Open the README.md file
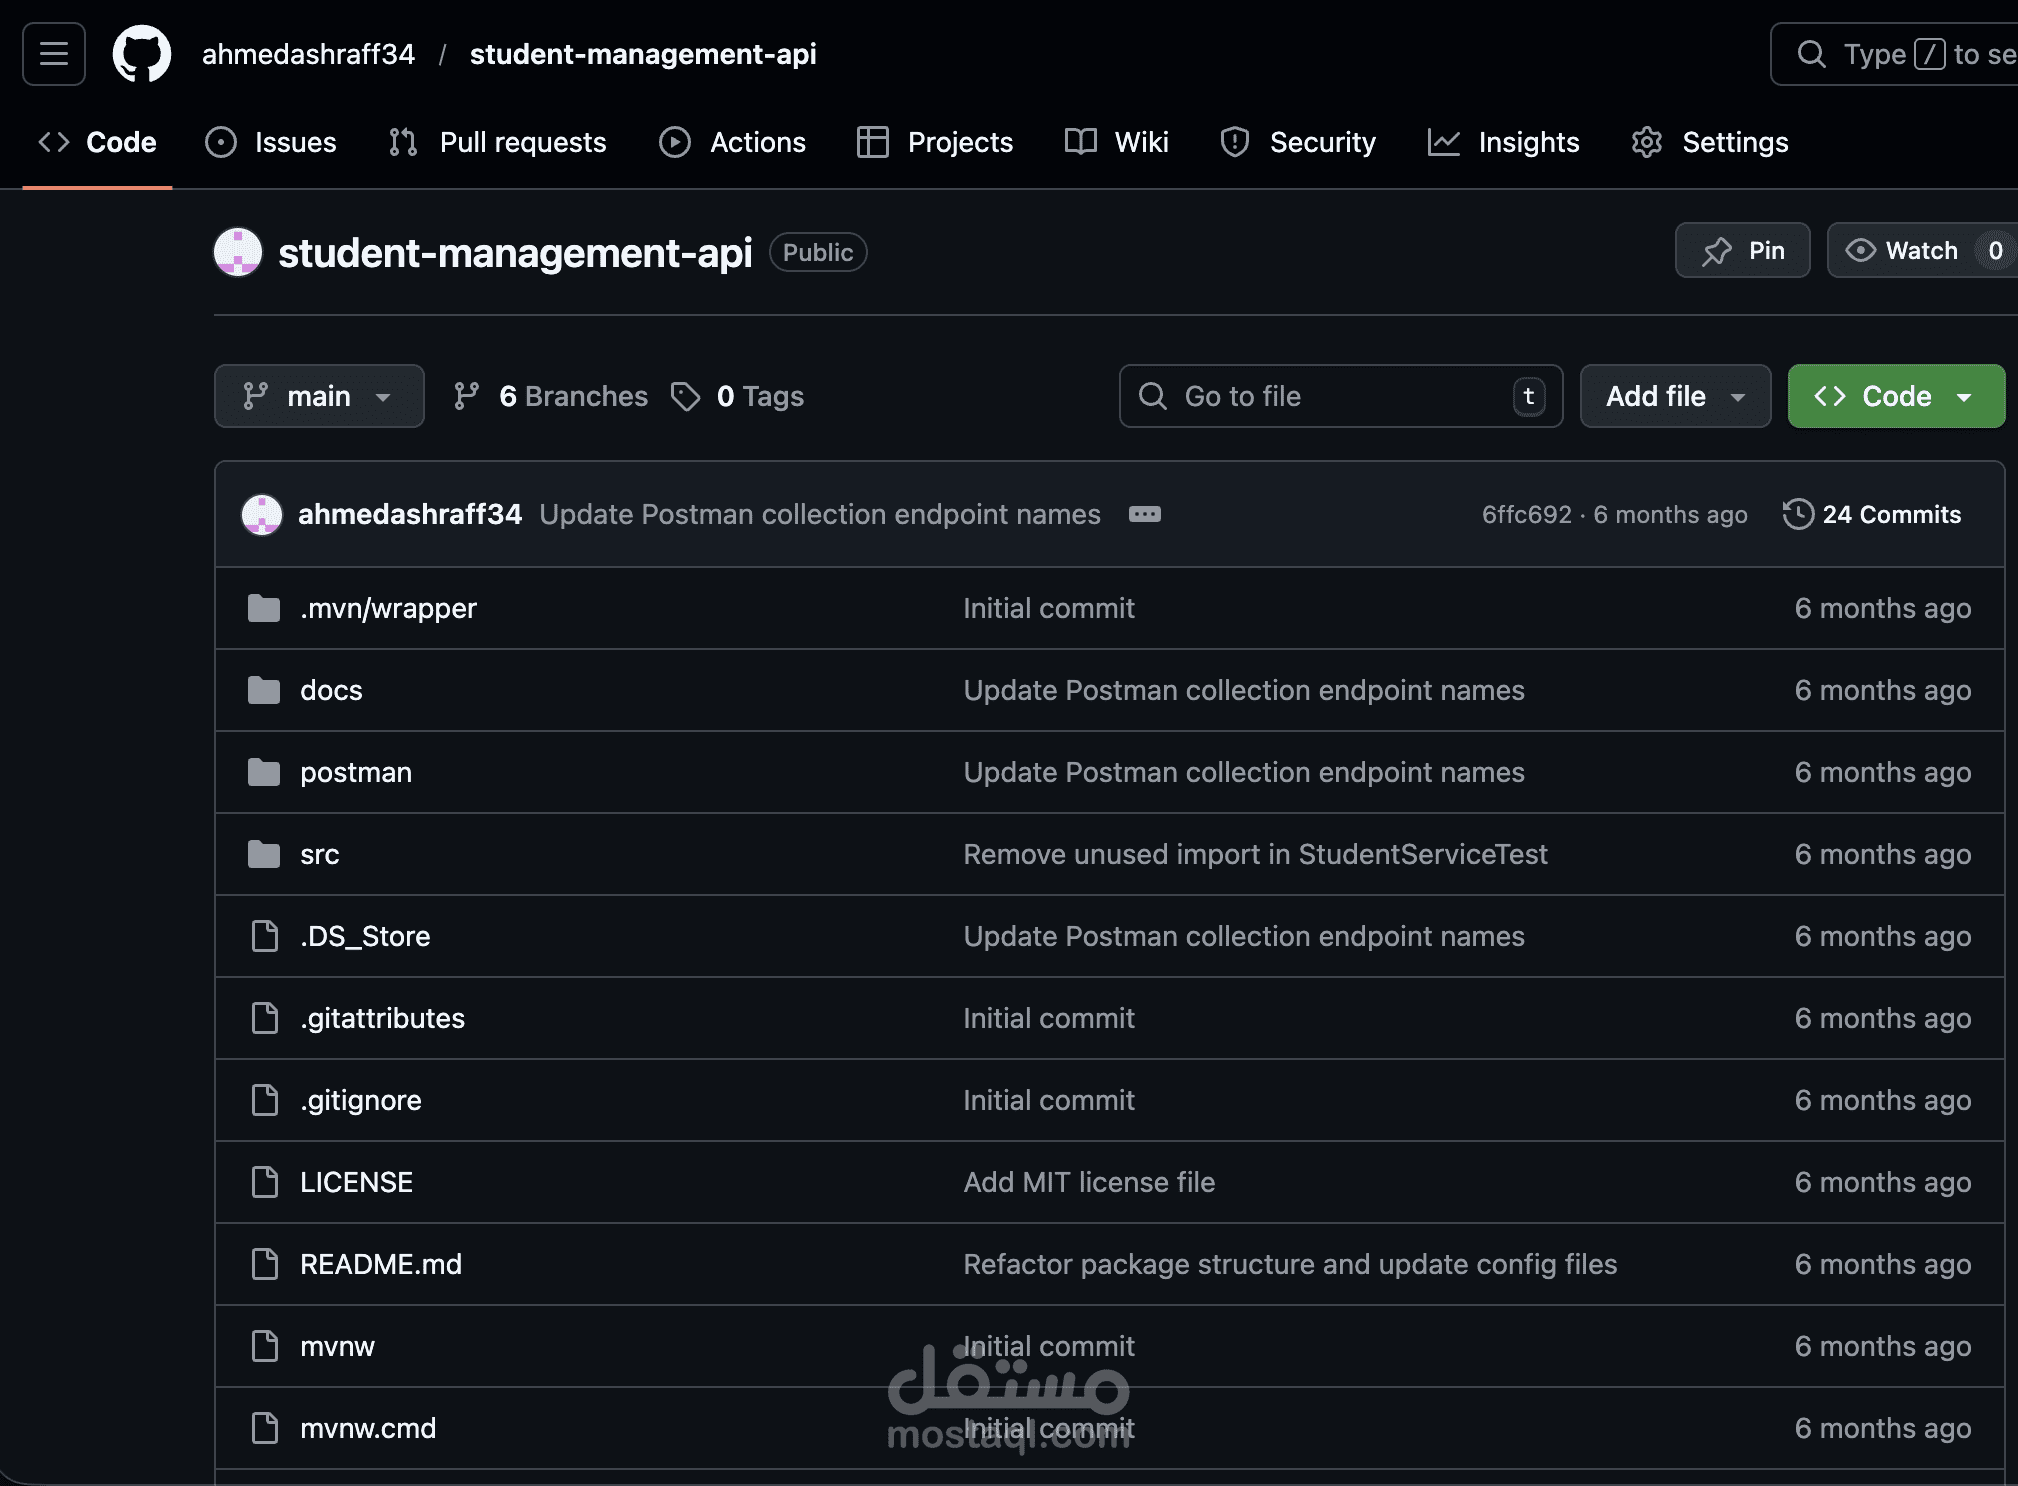 380,1264
